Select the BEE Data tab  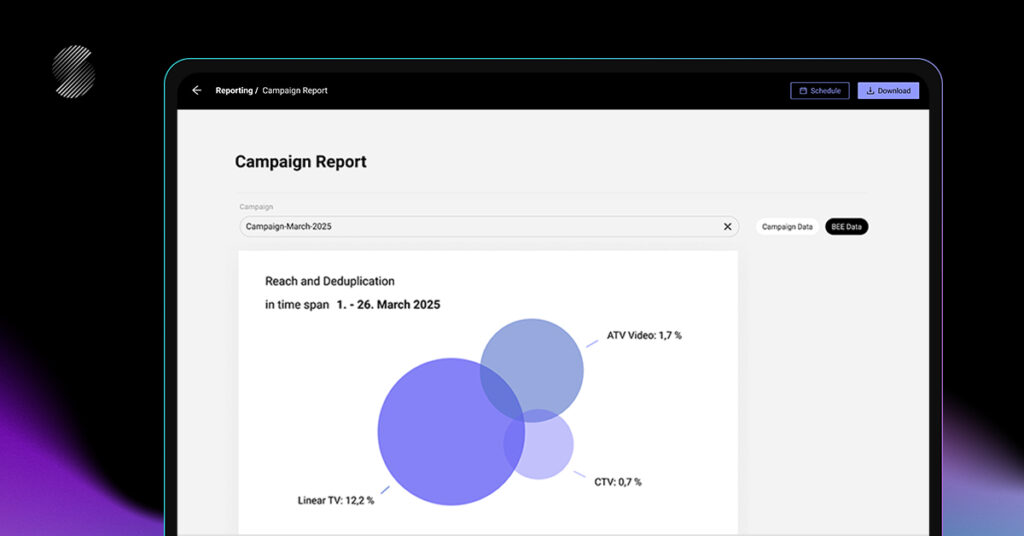click(x=846, y=227)
